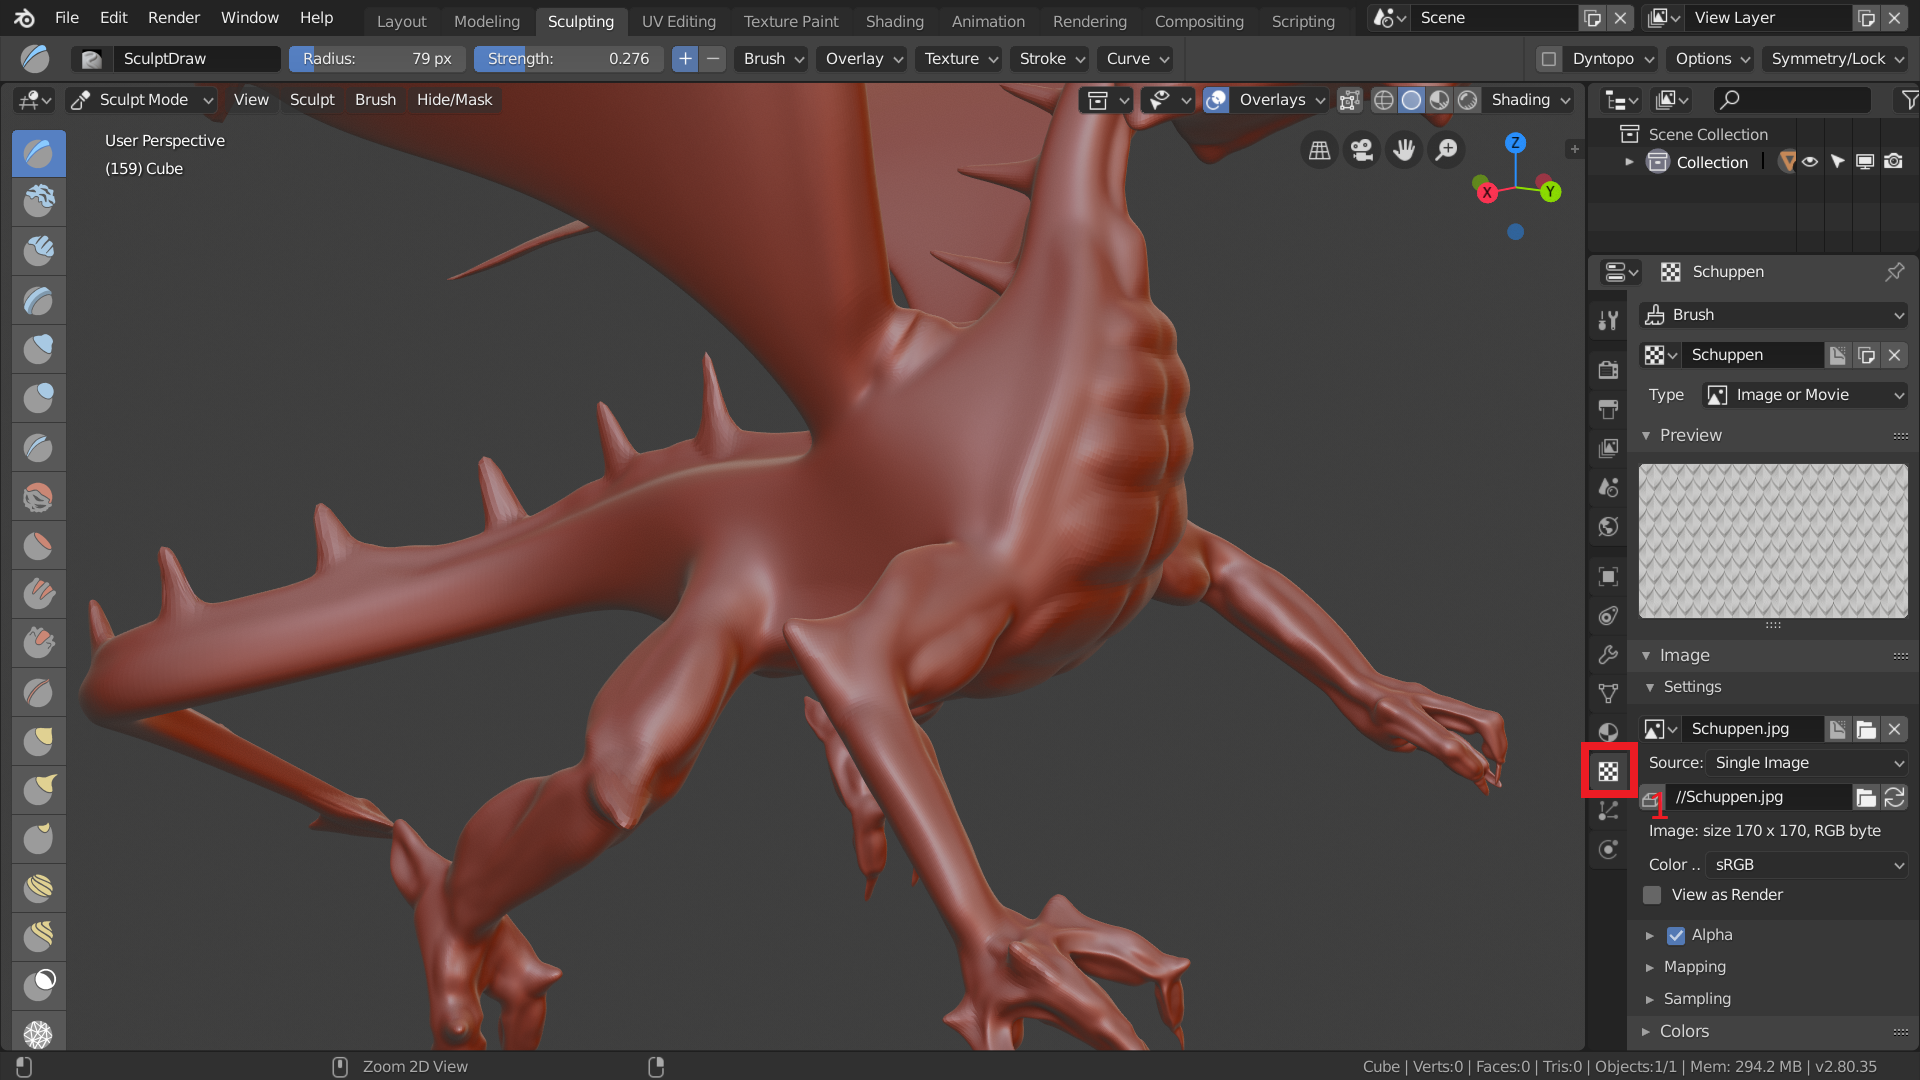Switch to the Texture Paint workspace tab
The width and height of the screenshot is (1920, 1080).
click(x=791, y=21)
